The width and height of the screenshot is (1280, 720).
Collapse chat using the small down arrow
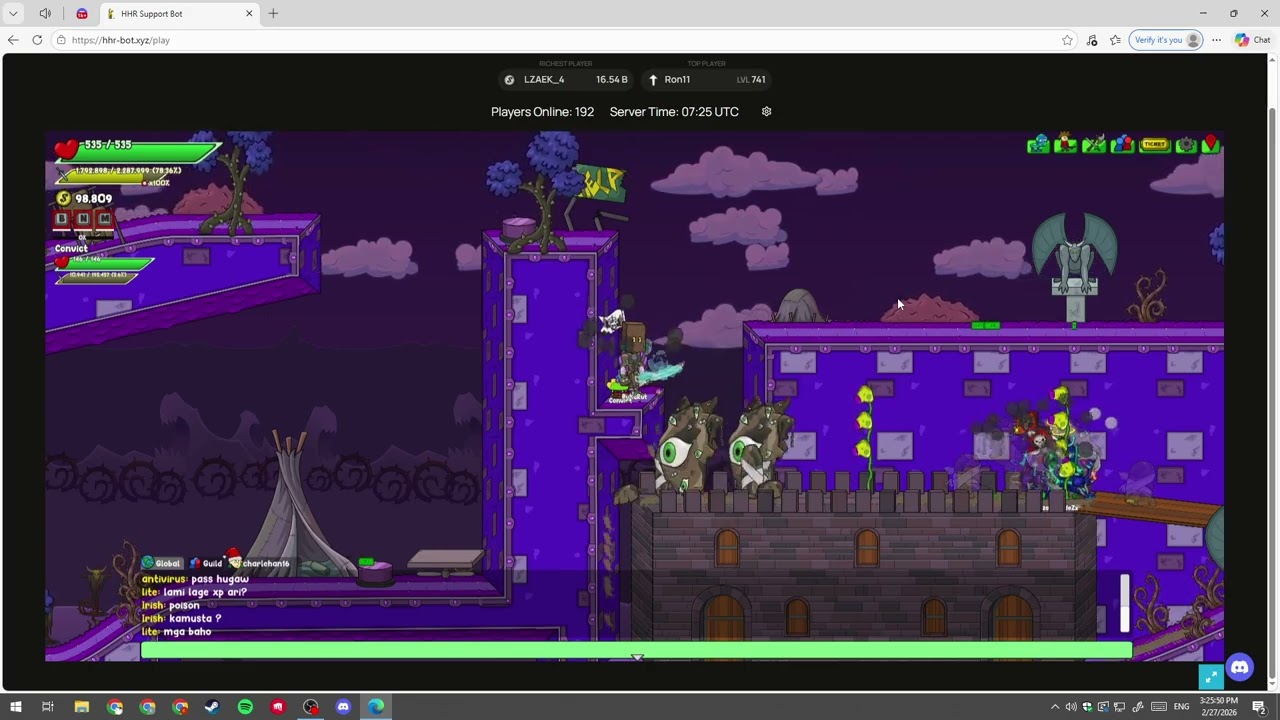click(637, 657)
